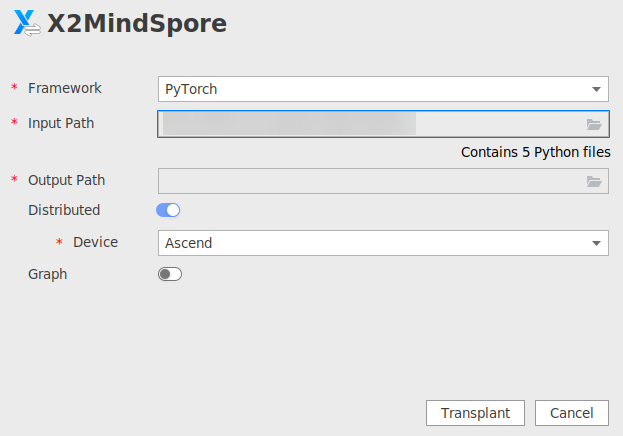
Task: Browse folder for Output Path
Action: [x=594, y=182]
